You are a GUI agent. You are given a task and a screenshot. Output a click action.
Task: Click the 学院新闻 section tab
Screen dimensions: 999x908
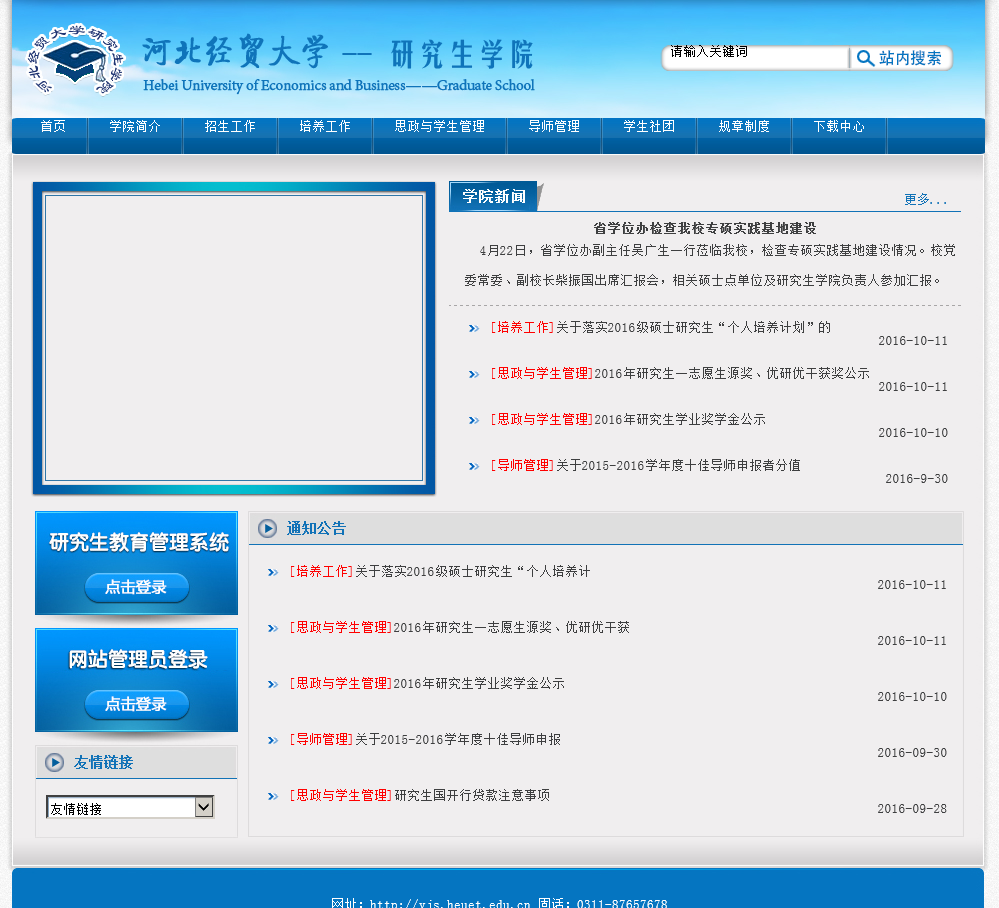tap(494, 196)
